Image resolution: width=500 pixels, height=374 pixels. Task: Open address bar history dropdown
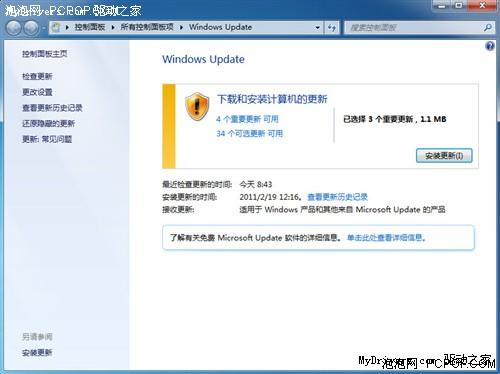318,28
